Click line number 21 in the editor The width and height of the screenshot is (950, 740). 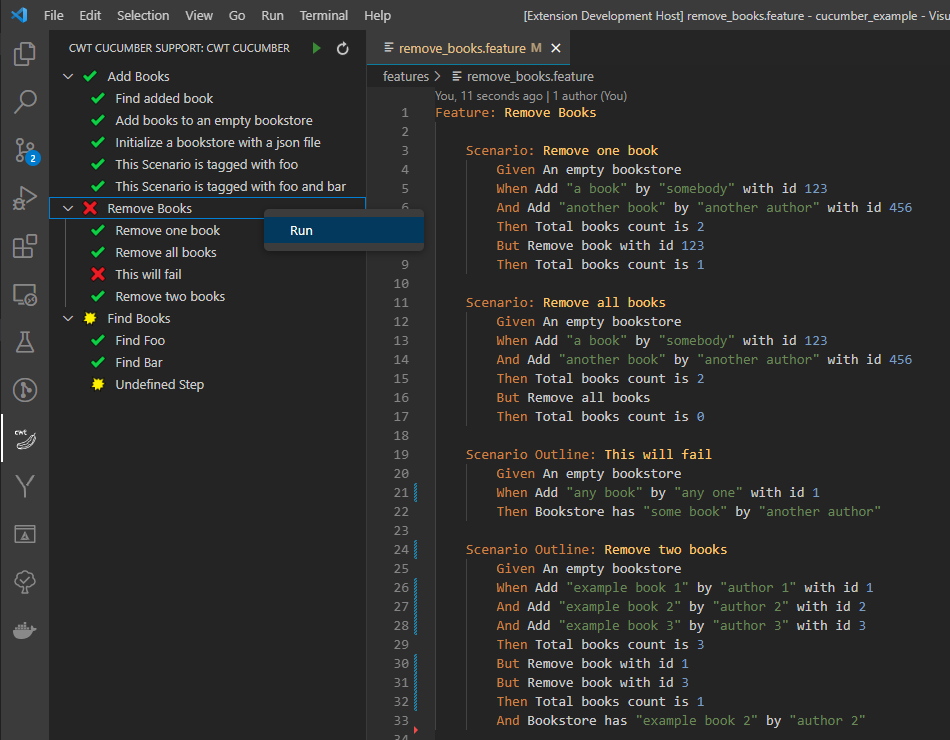click(x=400, y=492)
